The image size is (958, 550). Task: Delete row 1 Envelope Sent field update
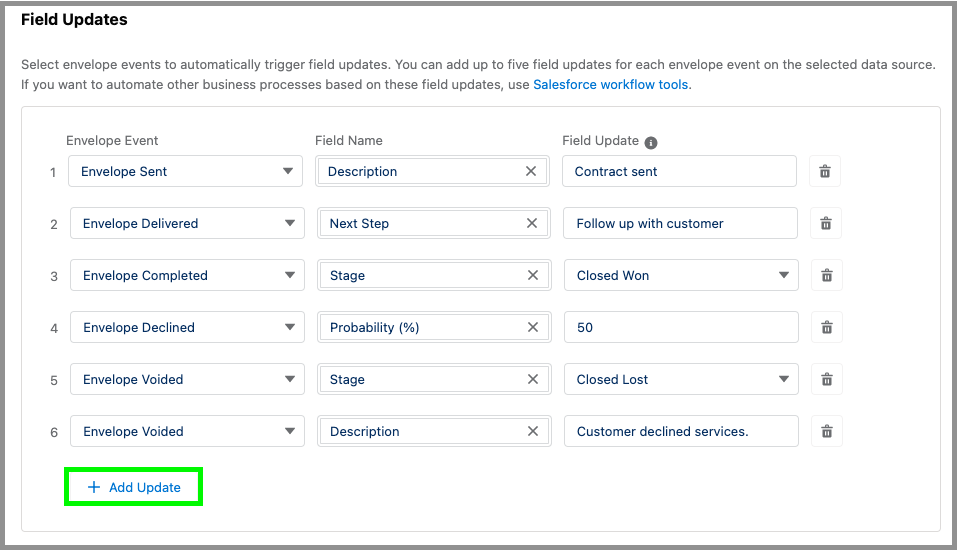click(825, 171)
